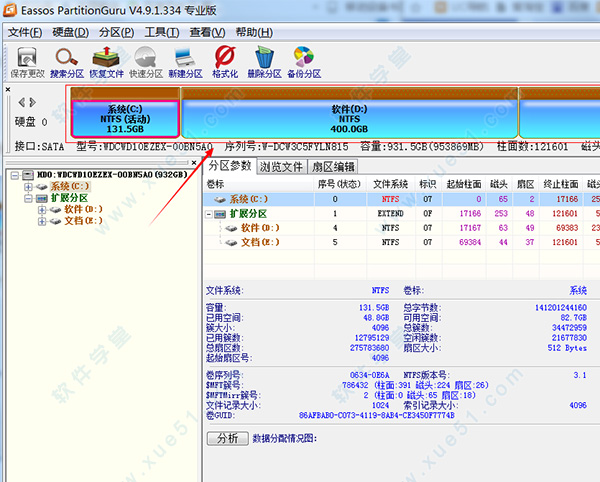Click the 起始柱面 column header
The image size is (600, 482).
[x=464, y=185]
